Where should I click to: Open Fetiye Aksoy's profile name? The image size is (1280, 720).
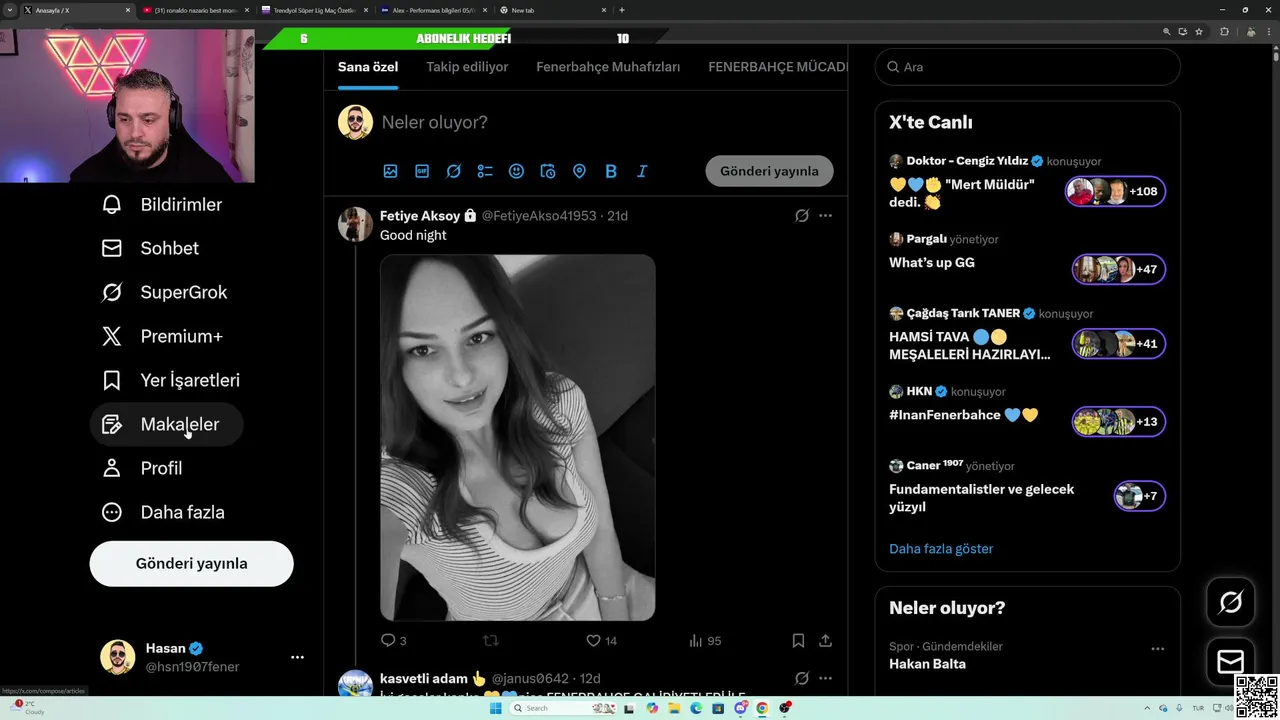(x=420, y=215)
